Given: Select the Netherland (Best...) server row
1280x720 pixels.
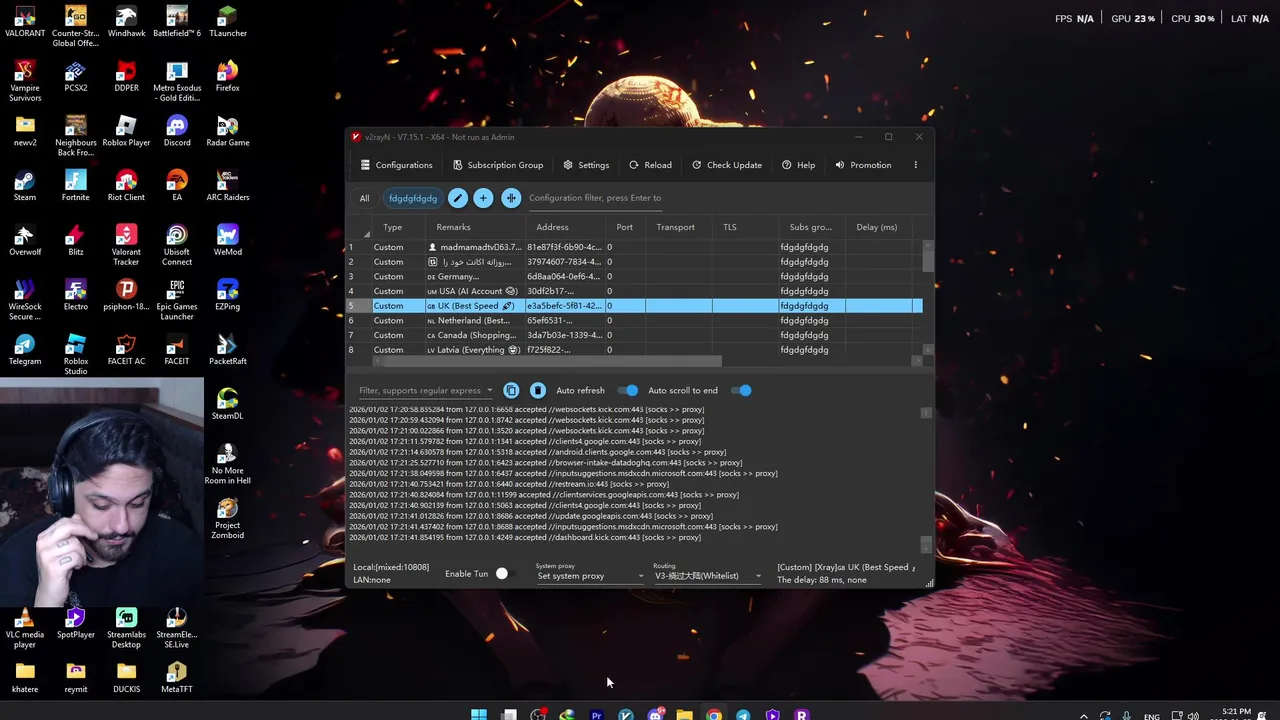Looking at the screenshot, I should (x=634, y=320).
